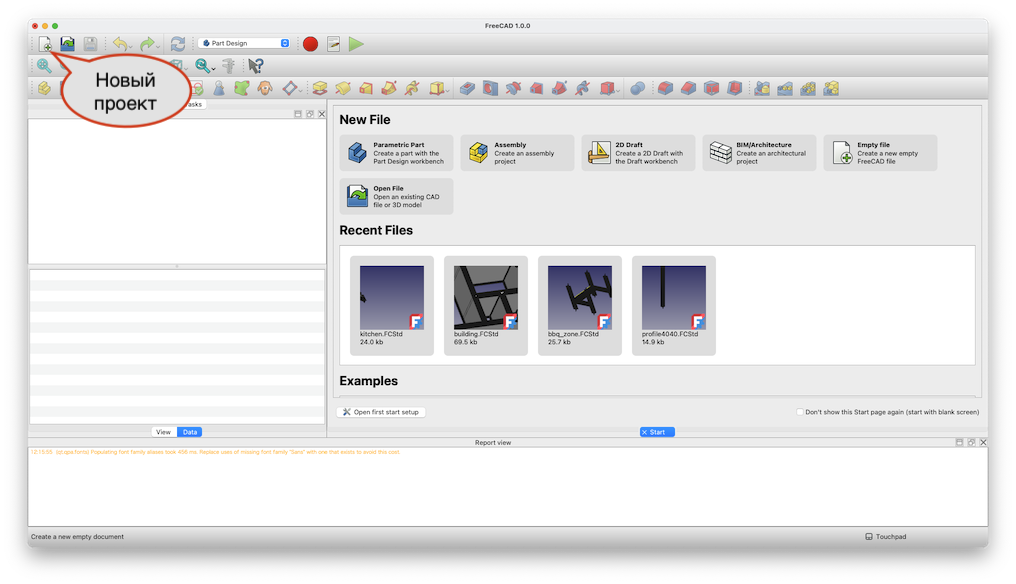Click the refresh/recompute icon

point(178,44)
